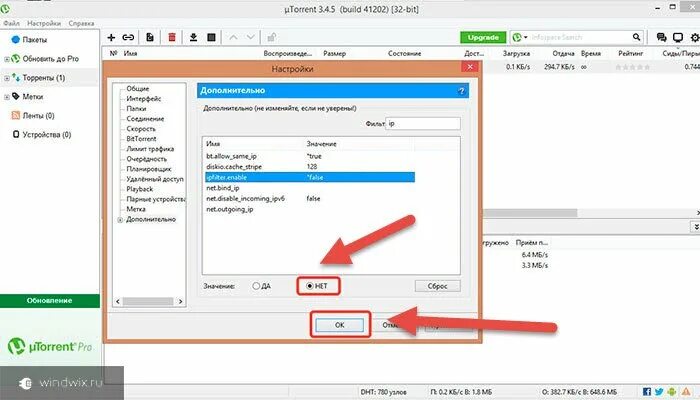Screen dimensions: 700x400
Task: Select Папки in settings tree
Action: (x=136, y=108)
